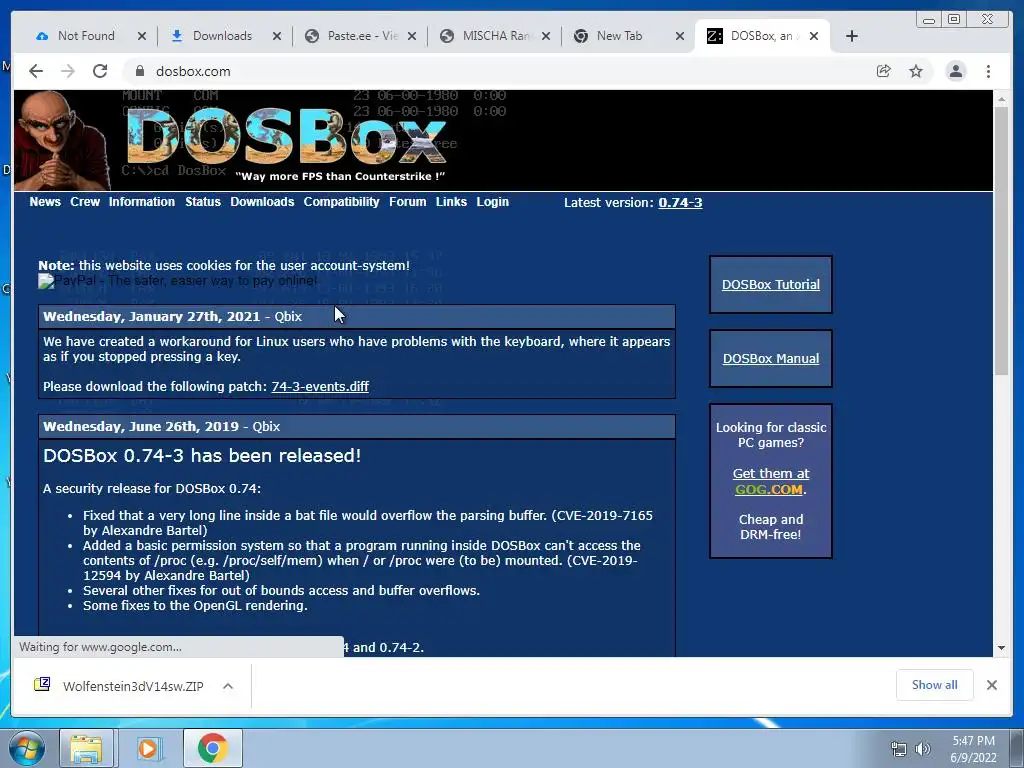The width and height of the screenshot is (1024, 768).
Task: Open Chrome's three-dot menu
Action: point(988,71)
